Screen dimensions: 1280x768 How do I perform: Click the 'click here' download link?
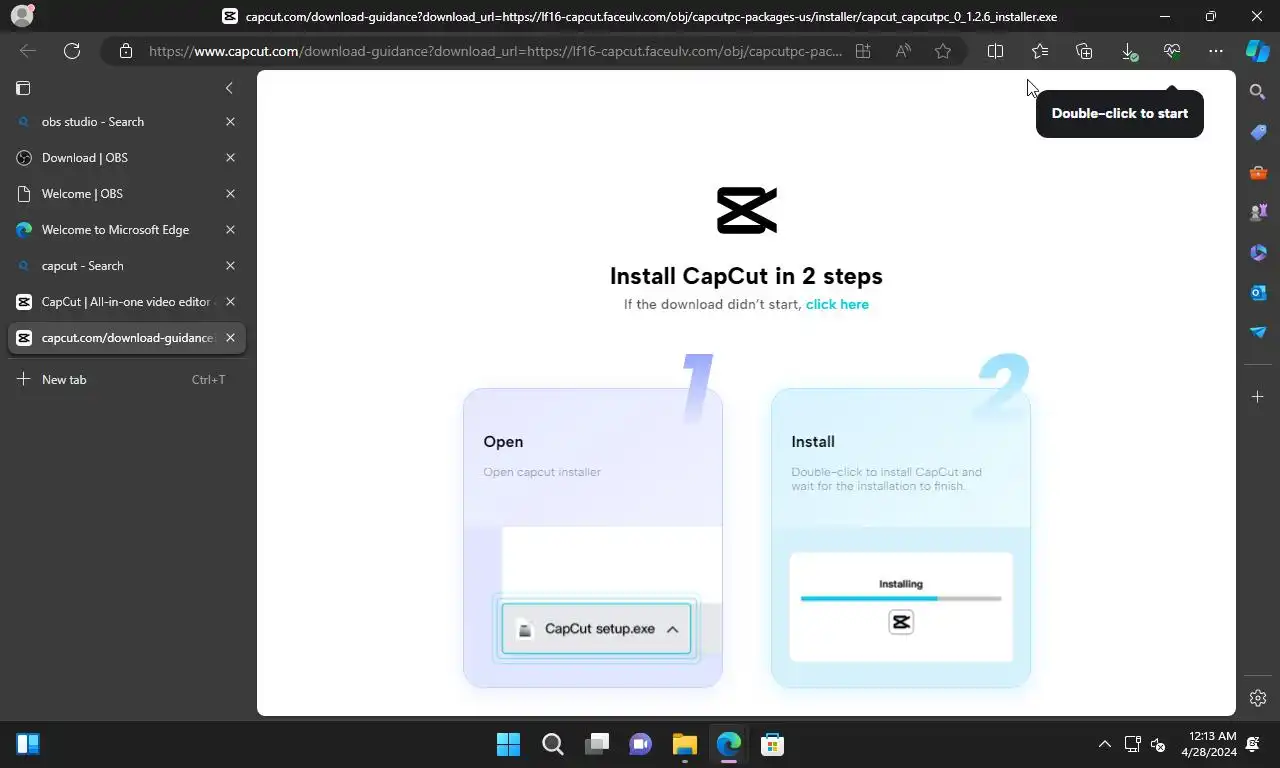tap(837, 304)
